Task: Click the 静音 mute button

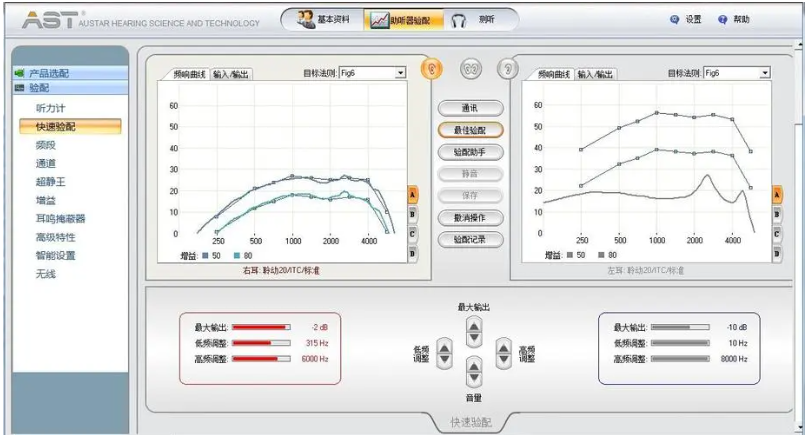Action: (470, 174)
